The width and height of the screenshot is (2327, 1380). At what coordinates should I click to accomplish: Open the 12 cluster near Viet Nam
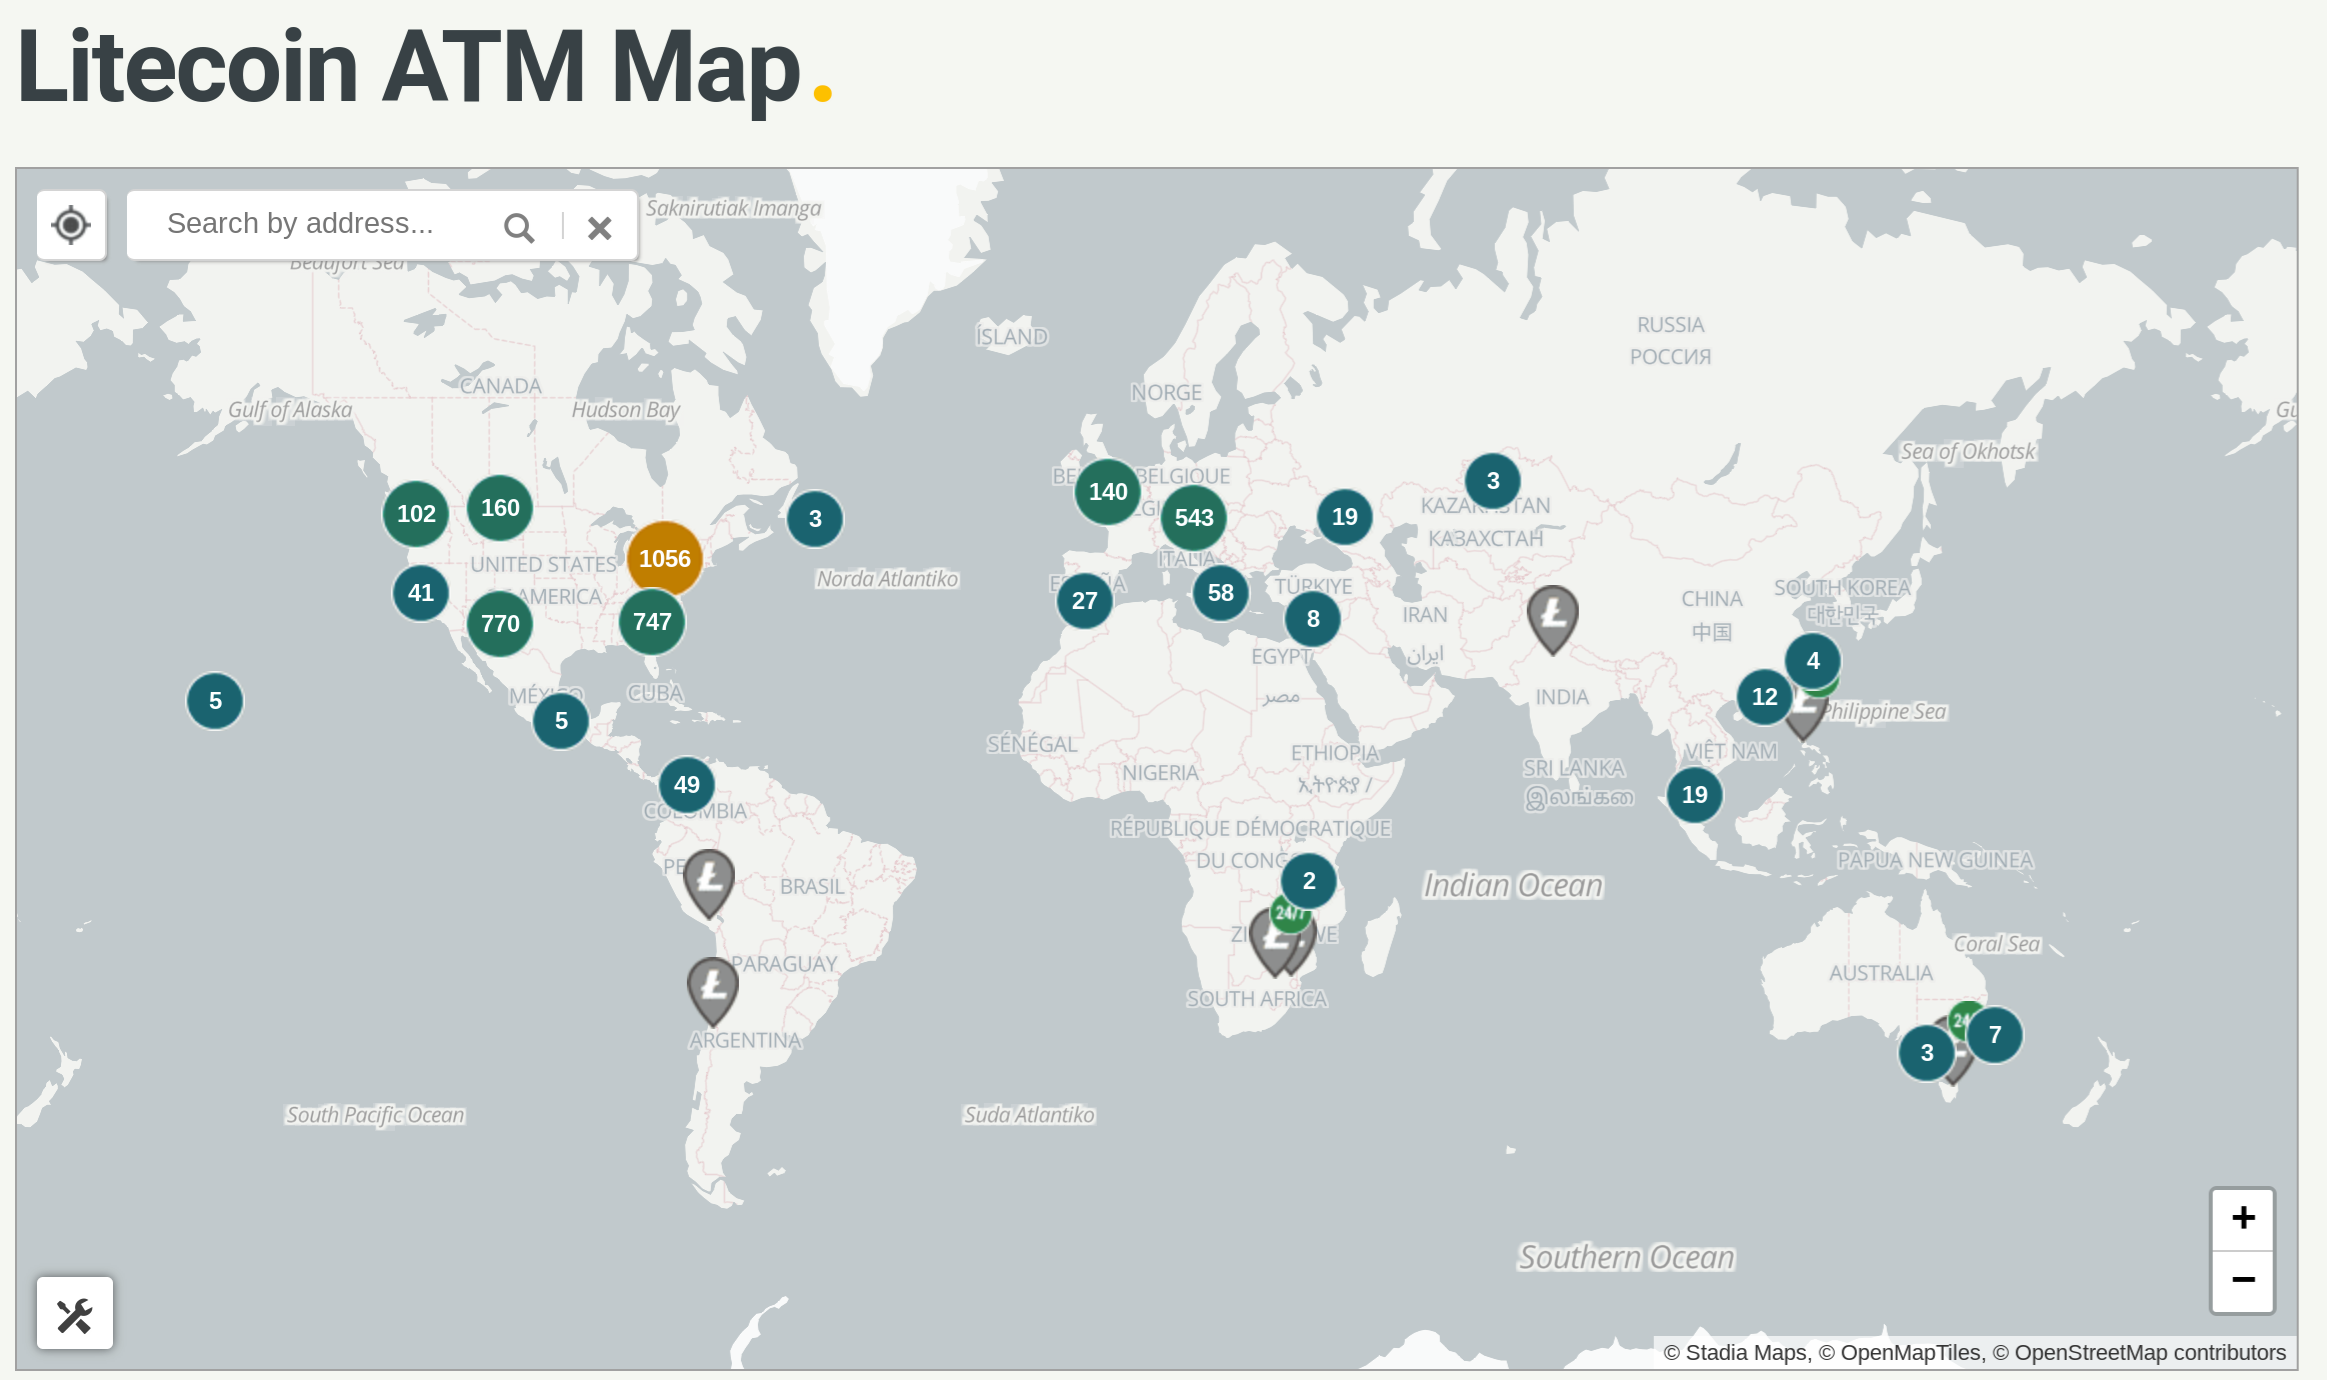tap(1765, 697)
